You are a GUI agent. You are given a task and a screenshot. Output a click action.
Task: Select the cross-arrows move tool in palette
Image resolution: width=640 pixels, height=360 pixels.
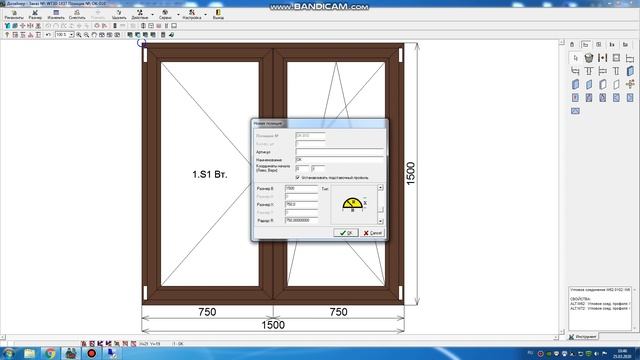tap(630, 84)
